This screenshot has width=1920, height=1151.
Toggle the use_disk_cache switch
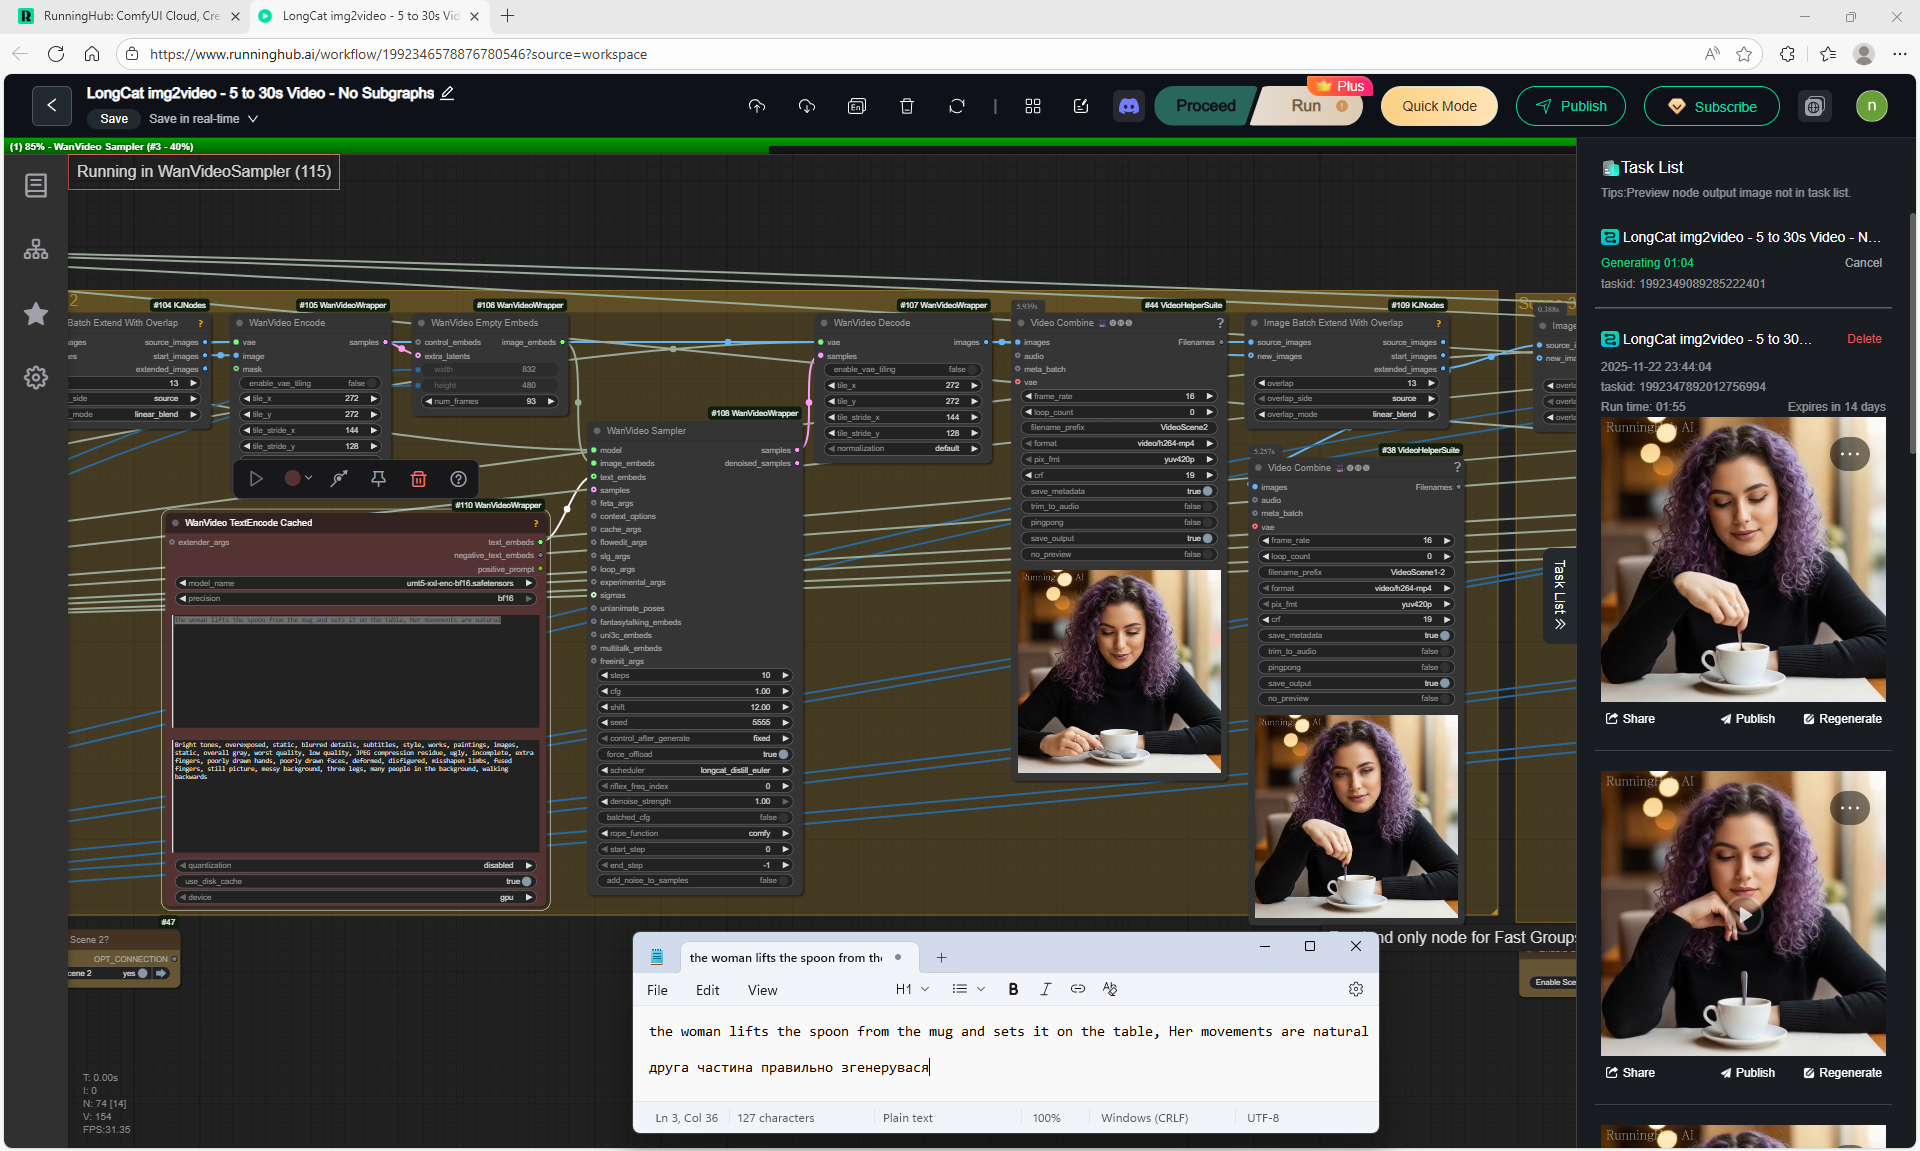coord(526,881)
